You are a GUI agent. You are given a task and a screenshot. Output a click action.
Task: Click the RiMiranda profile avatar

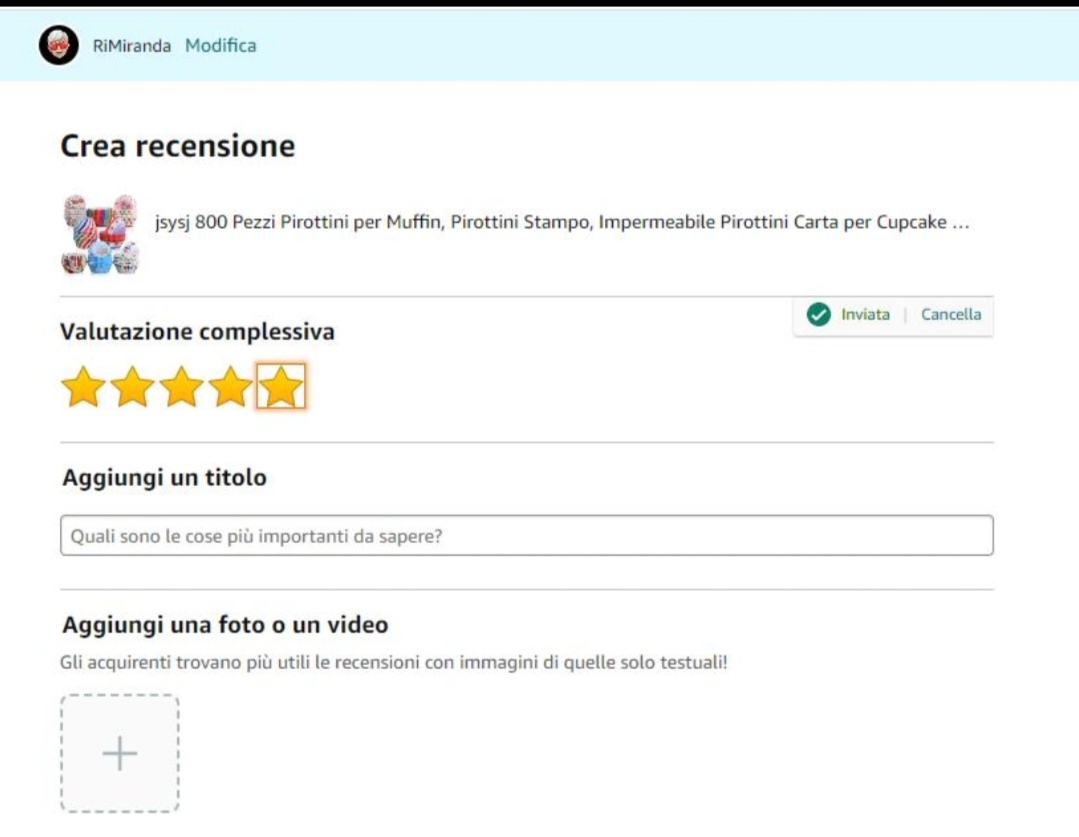coord(59,46)
